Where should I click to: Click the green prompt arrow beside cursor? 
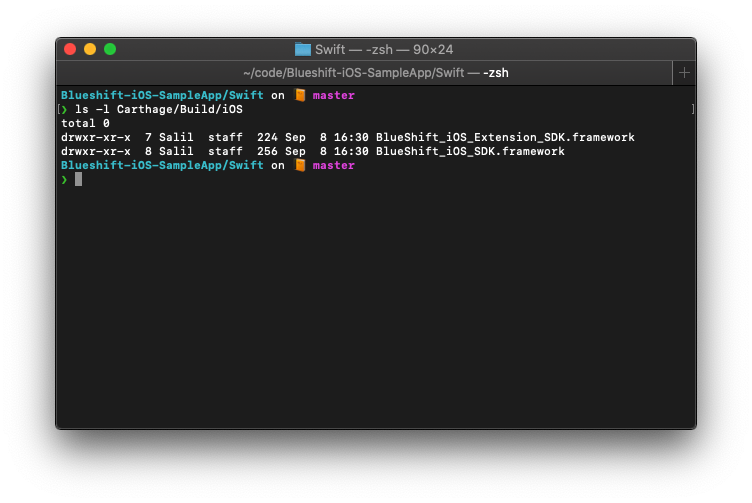[x=64, y=180]
